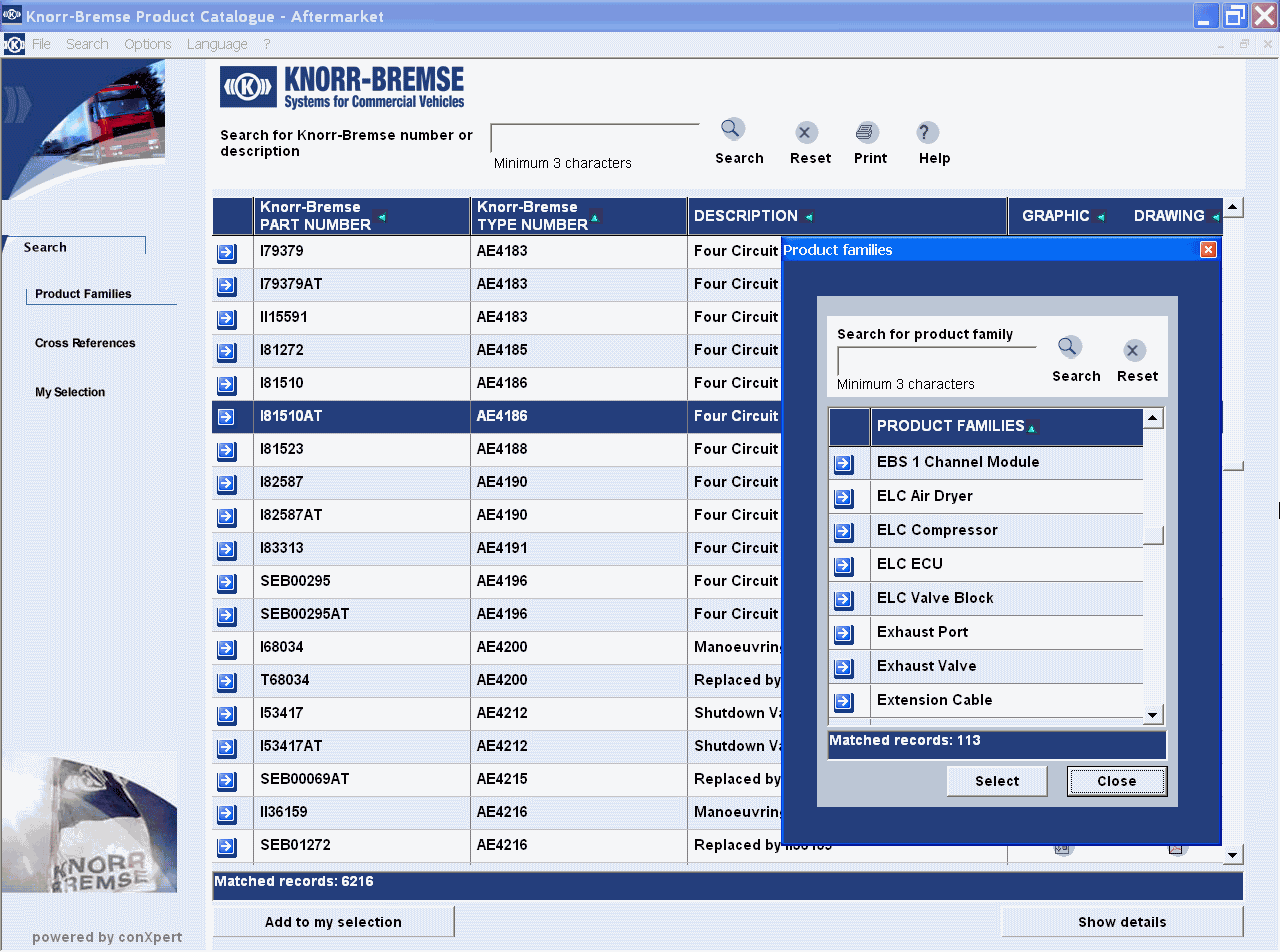This screenshot has width=1280, height=952.
Task: Click the Help question mark icon
Action: point(928,132)
